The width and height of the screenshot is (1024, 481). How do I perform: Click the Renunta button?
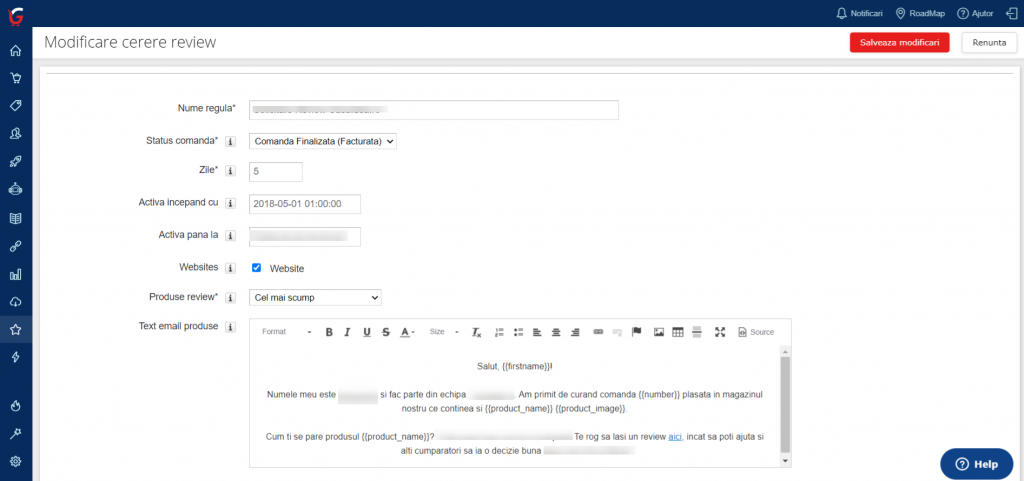[x=989, y=42]
